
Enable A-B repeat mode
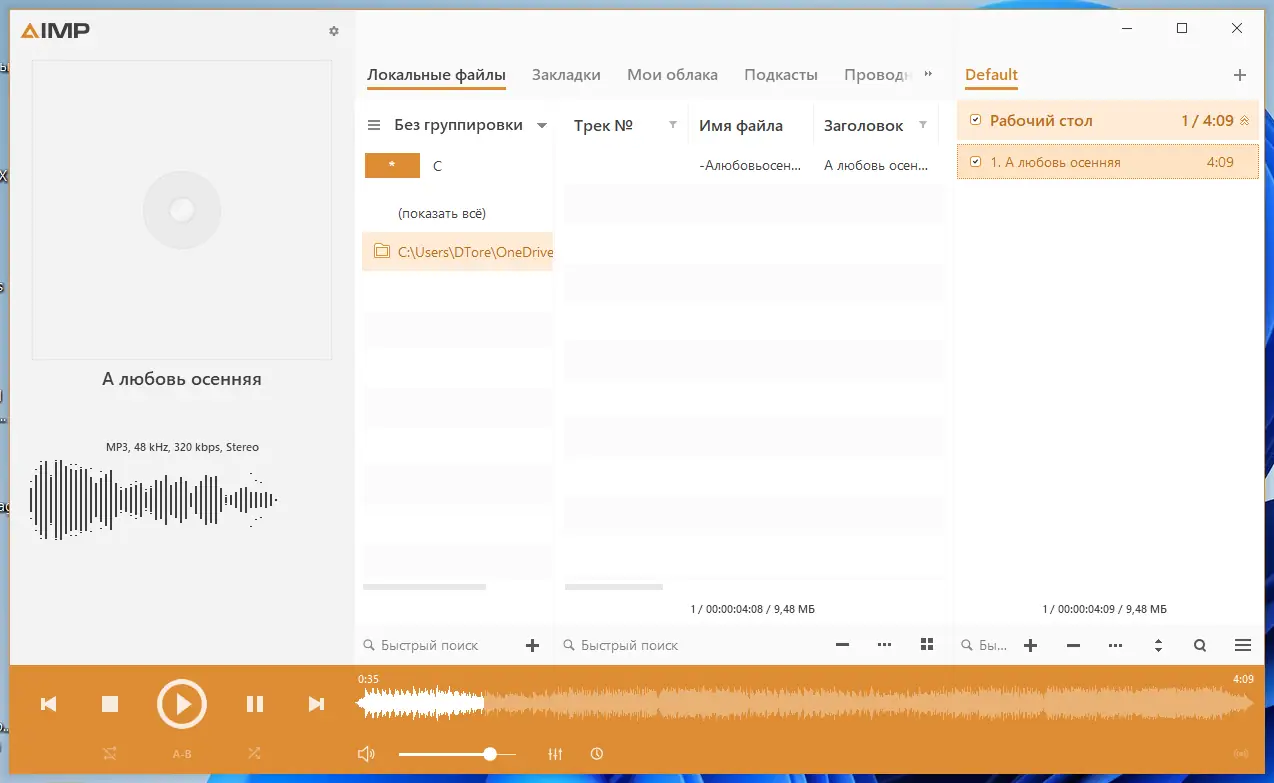pos(181,753)
